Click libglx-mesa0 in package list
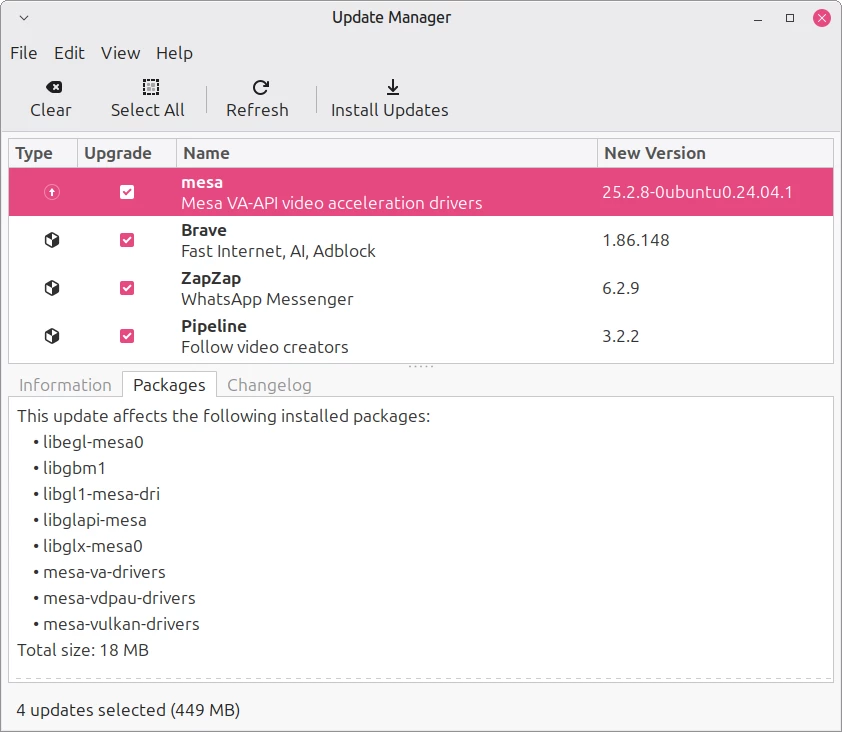This screenshot has height=732, width=842. pyautogui.click(x=93, y=546)
